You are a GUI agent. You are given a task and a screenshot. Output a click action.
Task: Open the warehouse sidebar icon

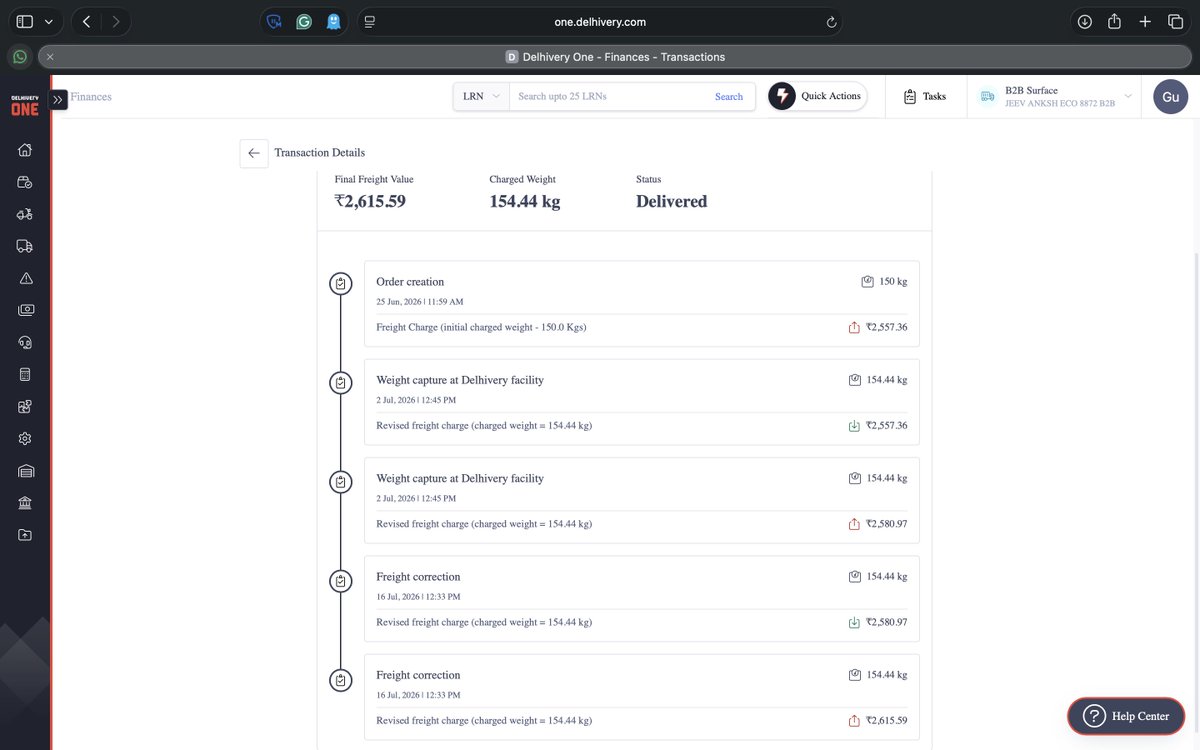[25, 471]
